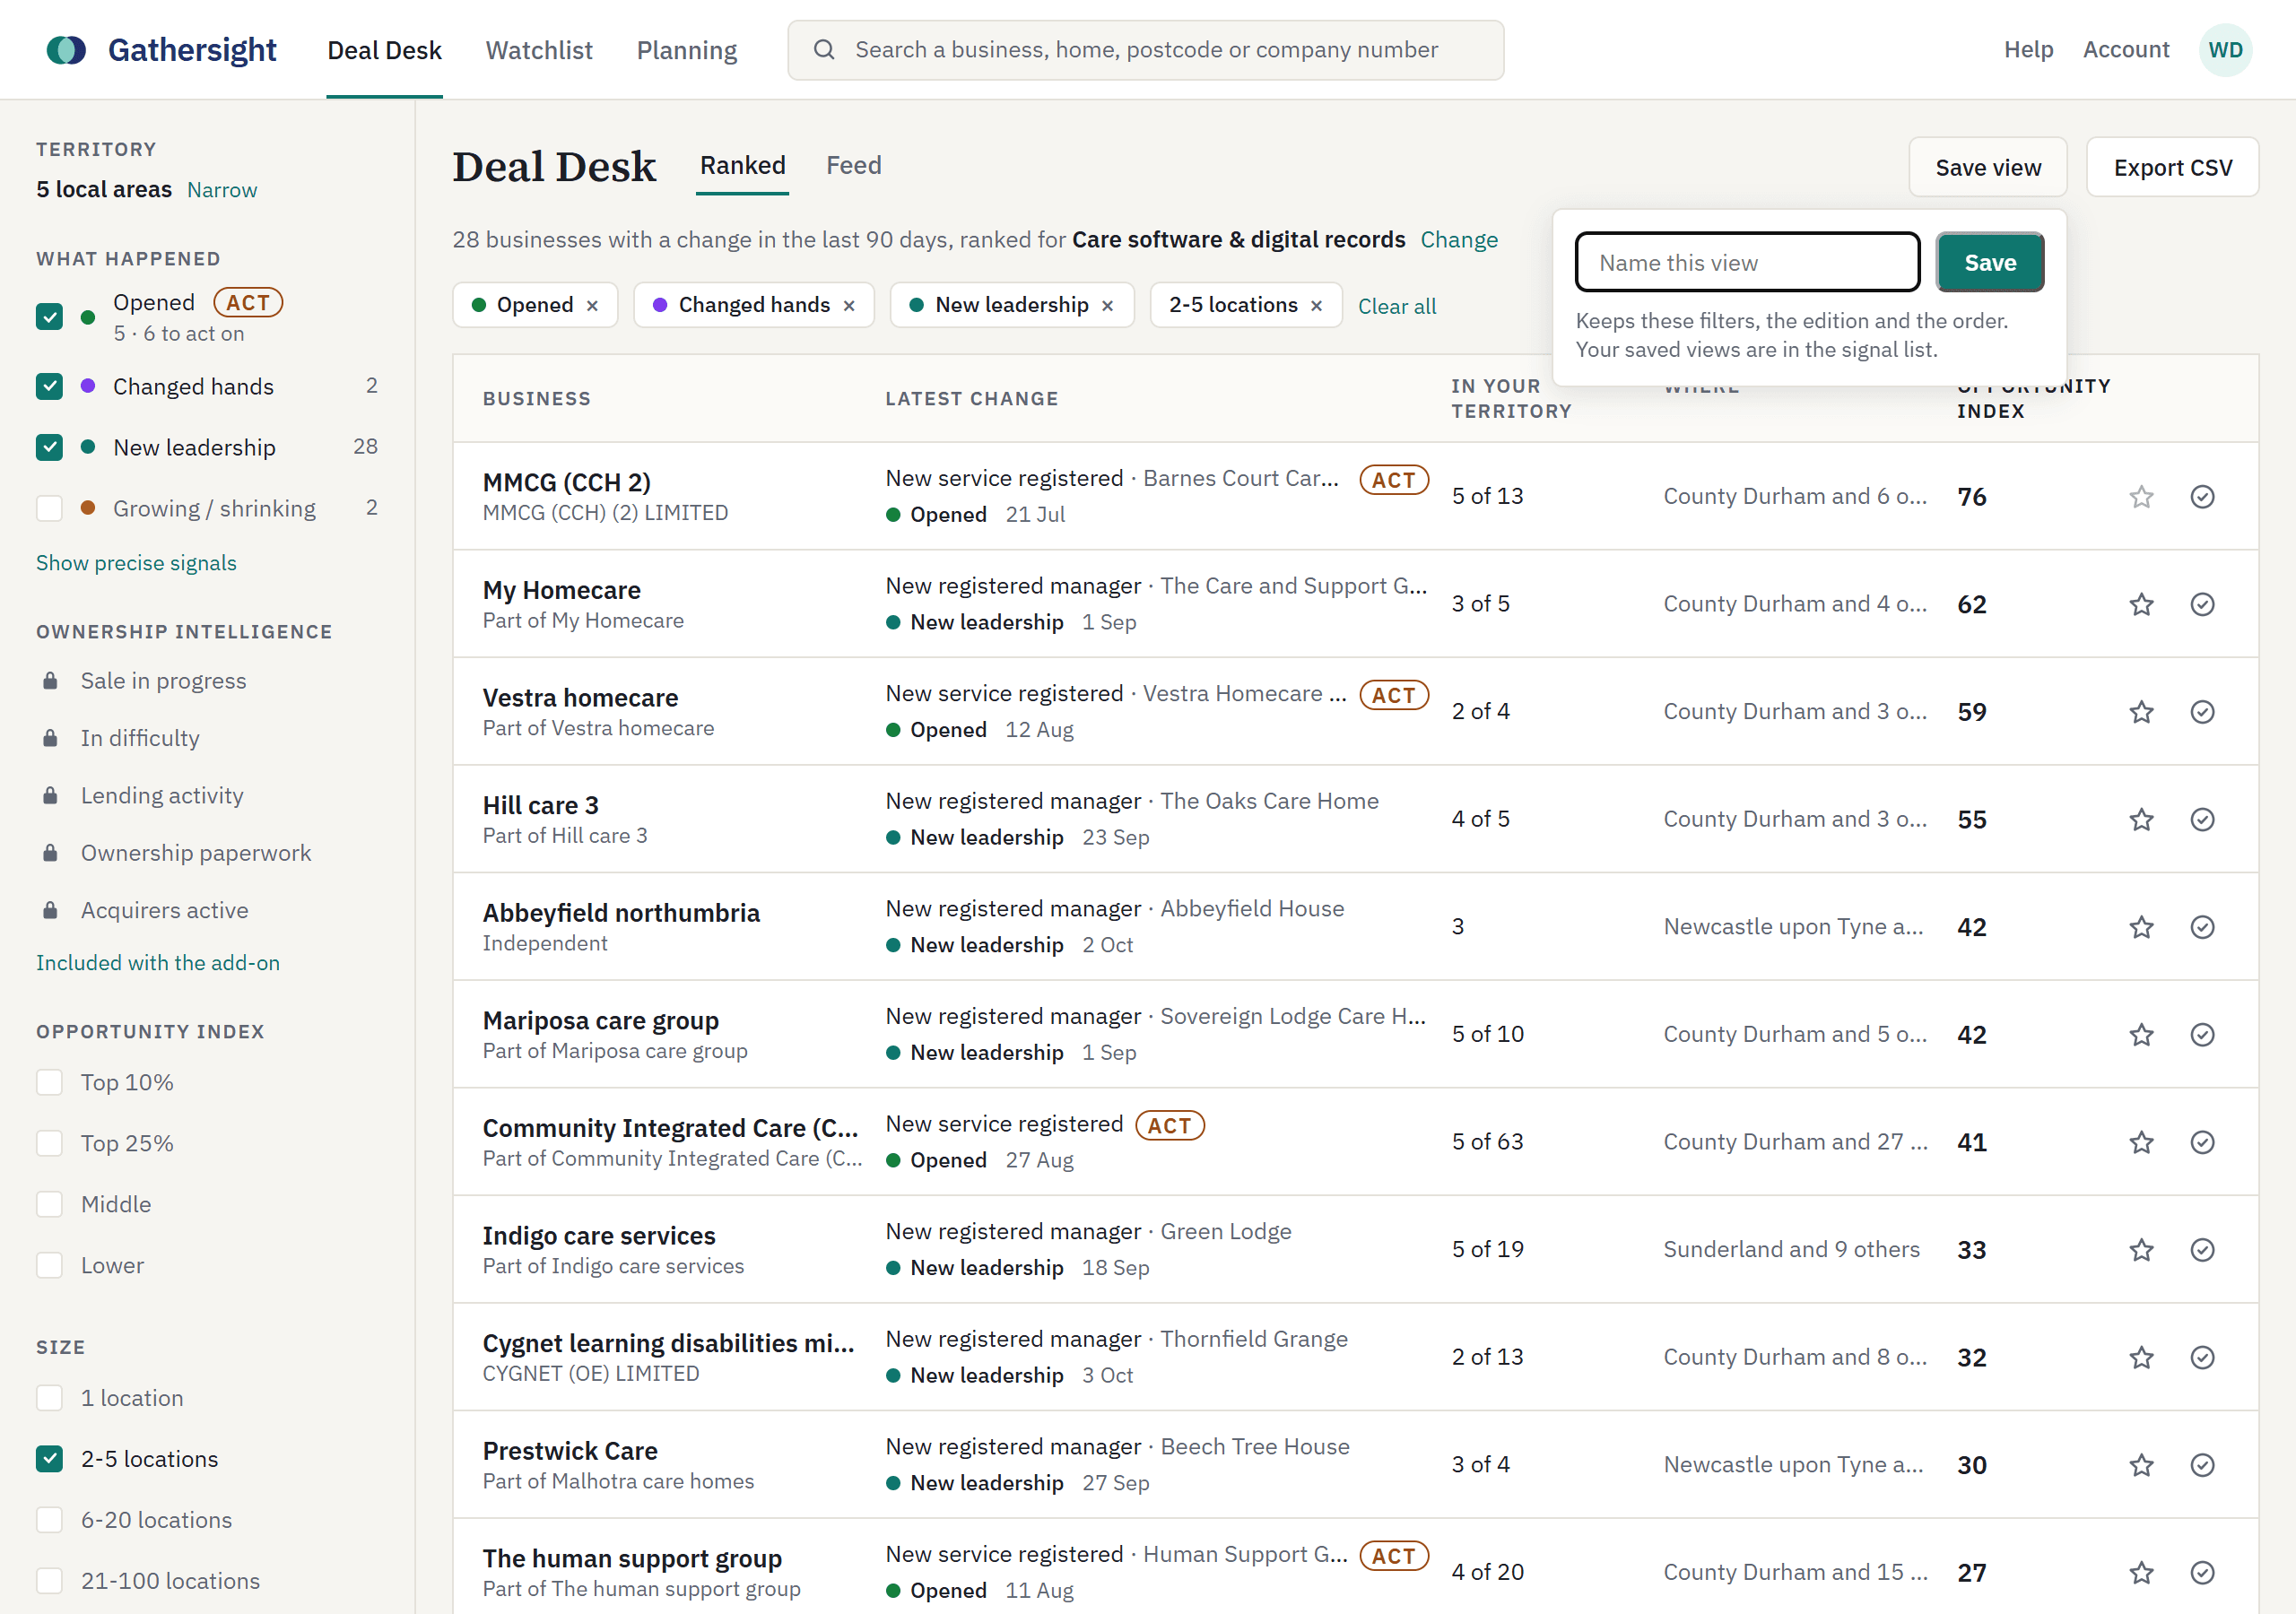Uncheck Changed hands checkbox
This screenshot has width=2296, height=1614.
click(49, 386)
